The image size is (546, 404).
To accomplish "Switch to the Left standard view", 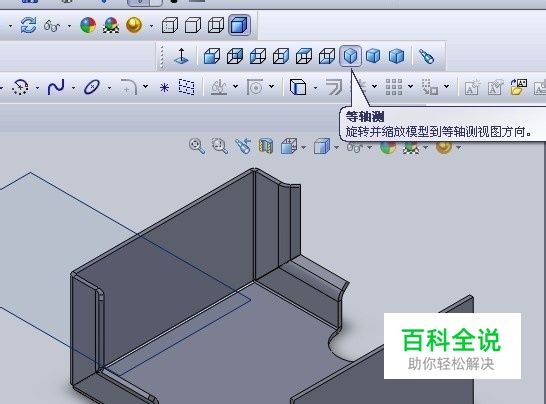I will (x=258, y=56).
